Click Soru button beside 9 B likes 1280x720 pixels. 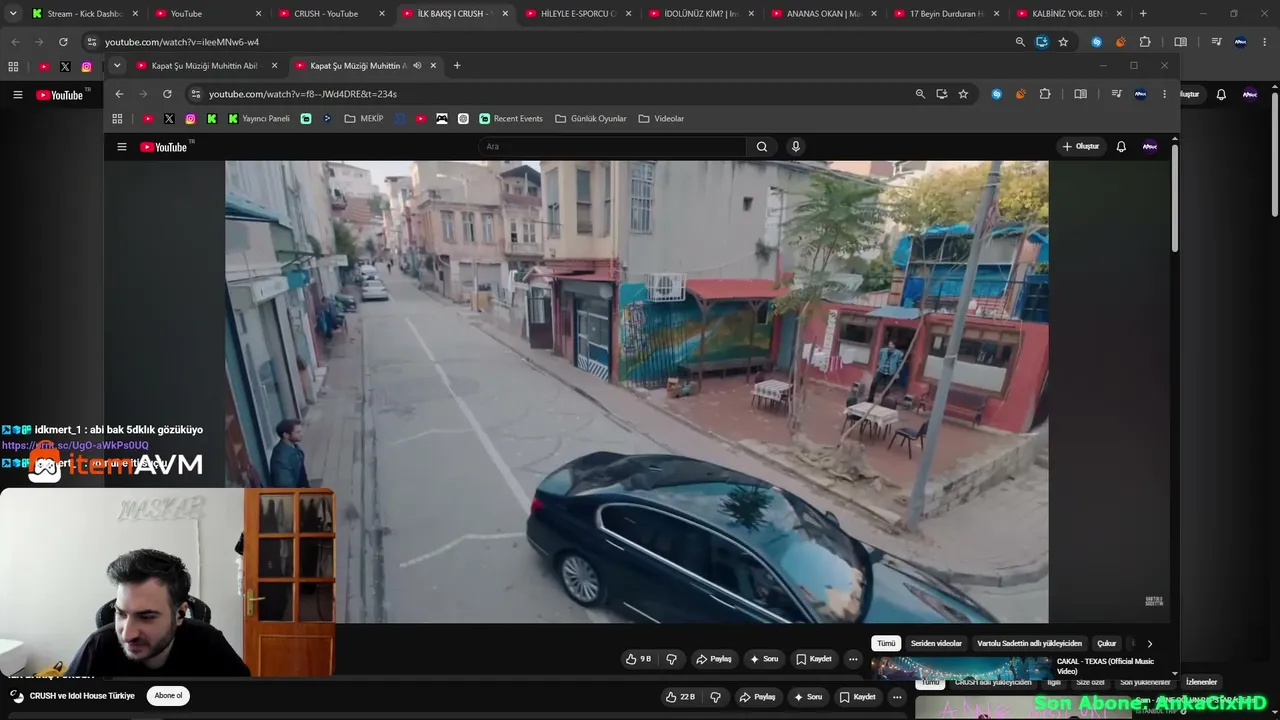(x=764, y=659)
